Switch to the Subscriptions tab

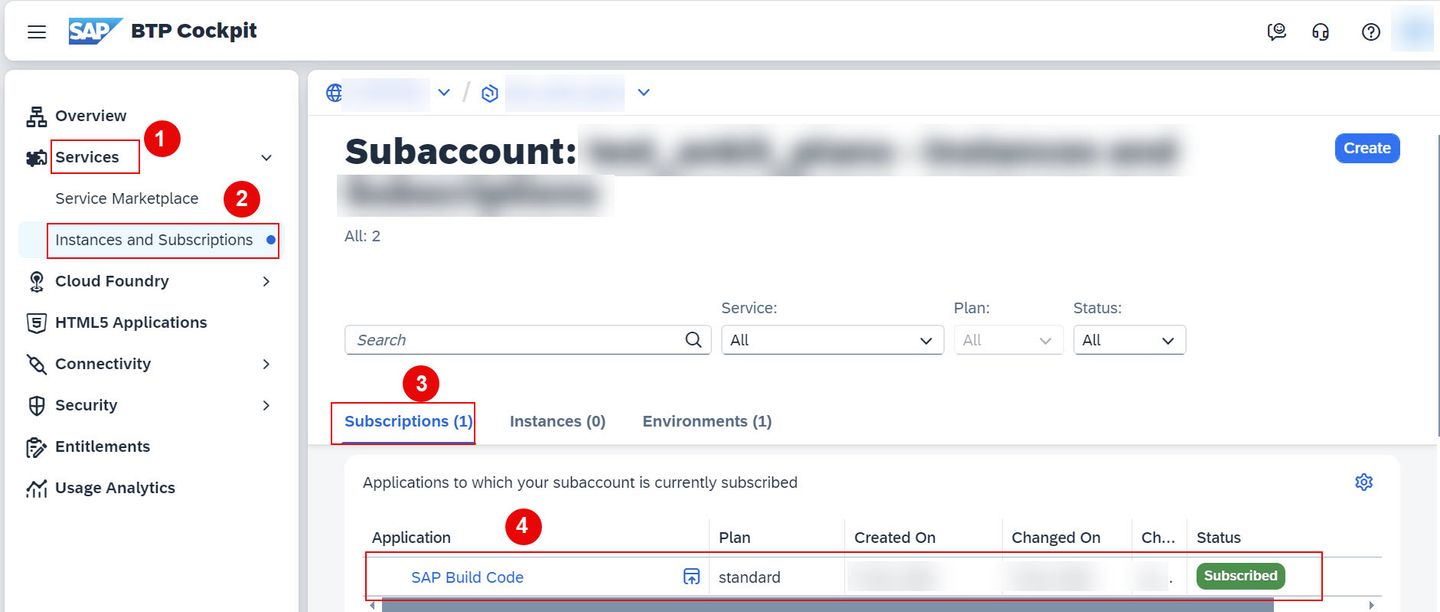click(x=408, y=421)
